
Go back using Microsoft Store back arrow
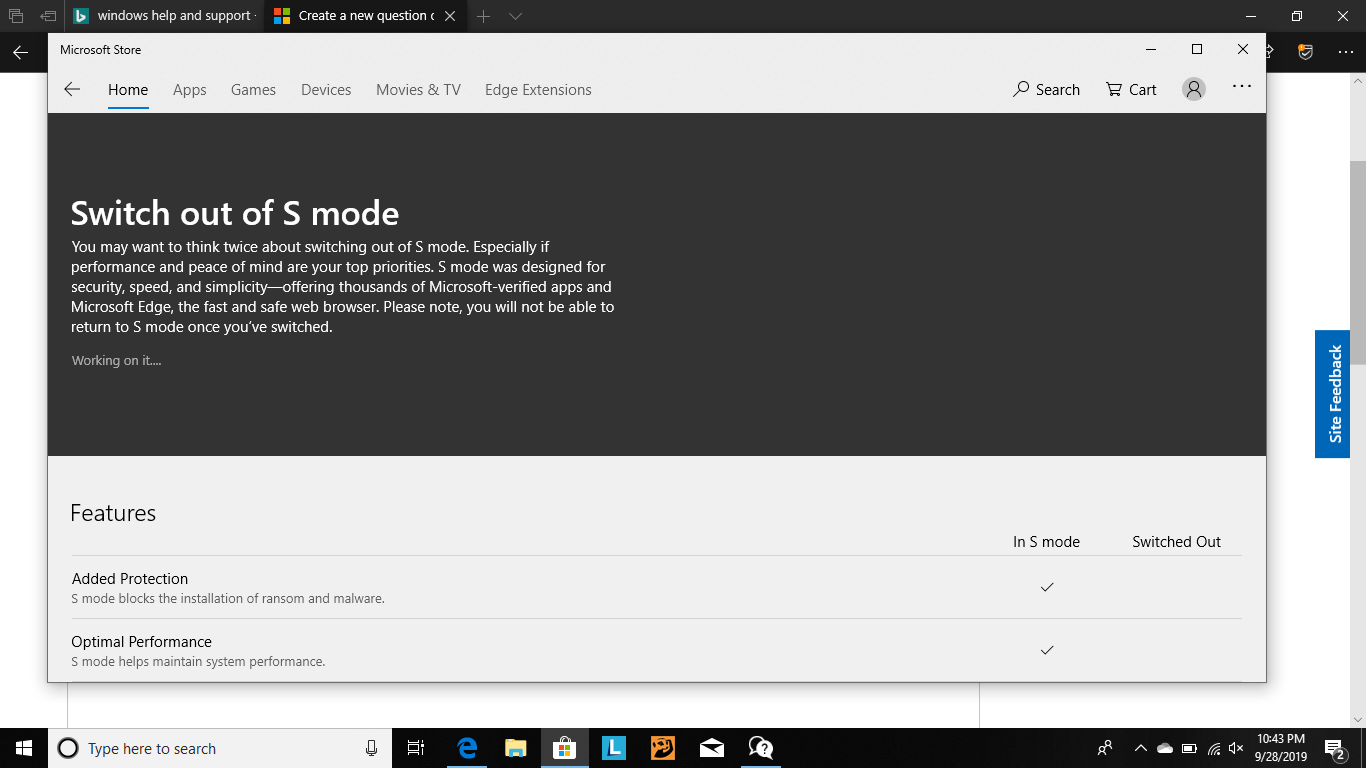pos(72,89)
